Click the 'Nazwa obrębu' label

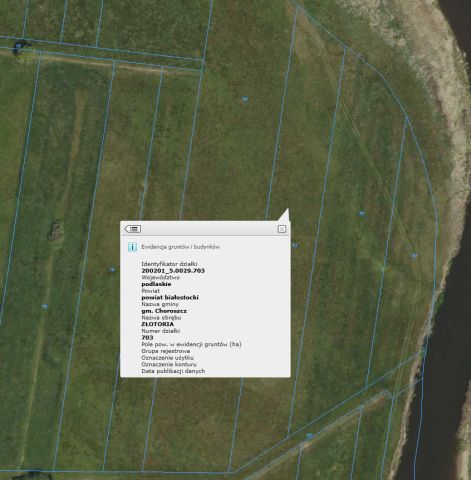coord(161,317)
